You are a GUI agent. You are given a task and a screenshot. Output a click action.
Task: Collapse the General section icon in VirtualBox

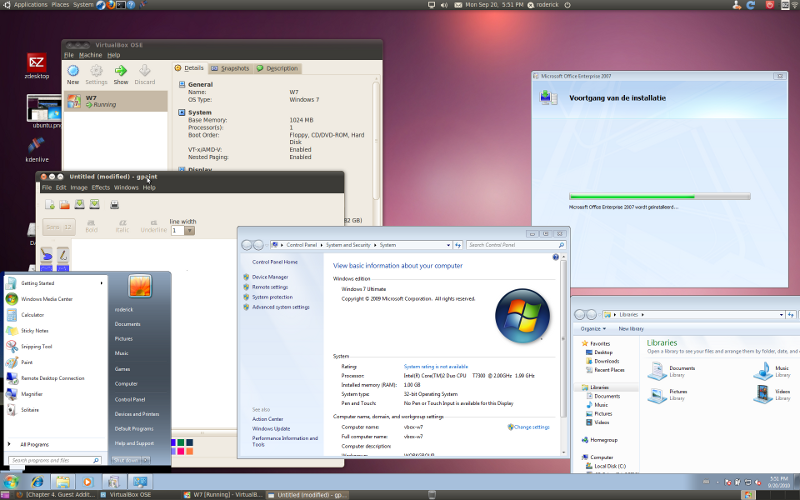[x=182, y=84]
